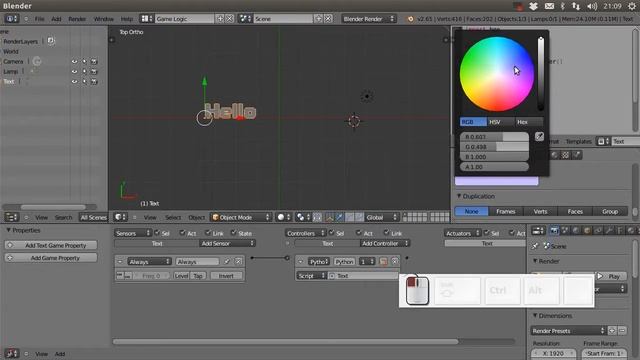Screen dimensions: 640x360
Task: Collapse the Duplication panel
Action: point(459,196)
